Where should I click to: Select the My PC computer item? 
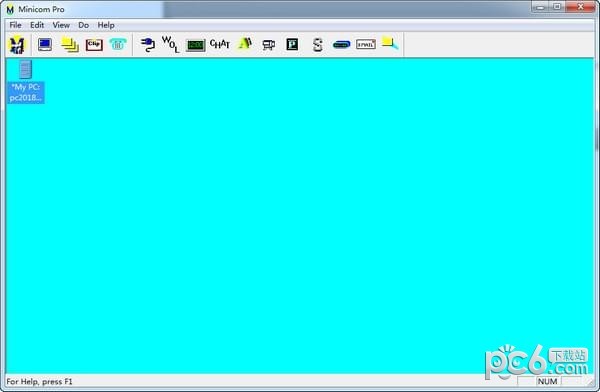[26, 82]
